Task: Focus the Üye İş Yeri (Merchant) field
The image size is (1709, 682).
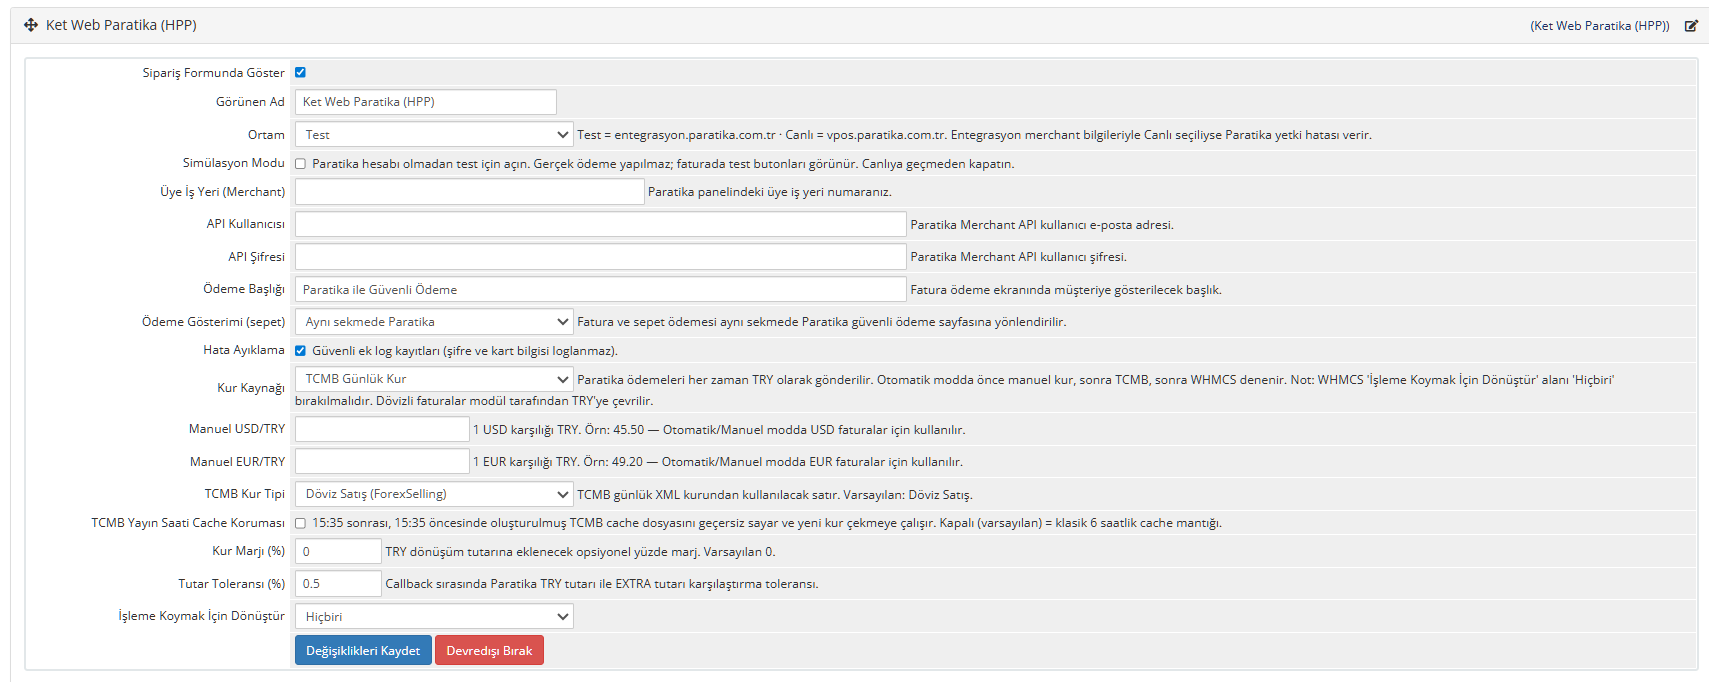Action: [469, 192]
